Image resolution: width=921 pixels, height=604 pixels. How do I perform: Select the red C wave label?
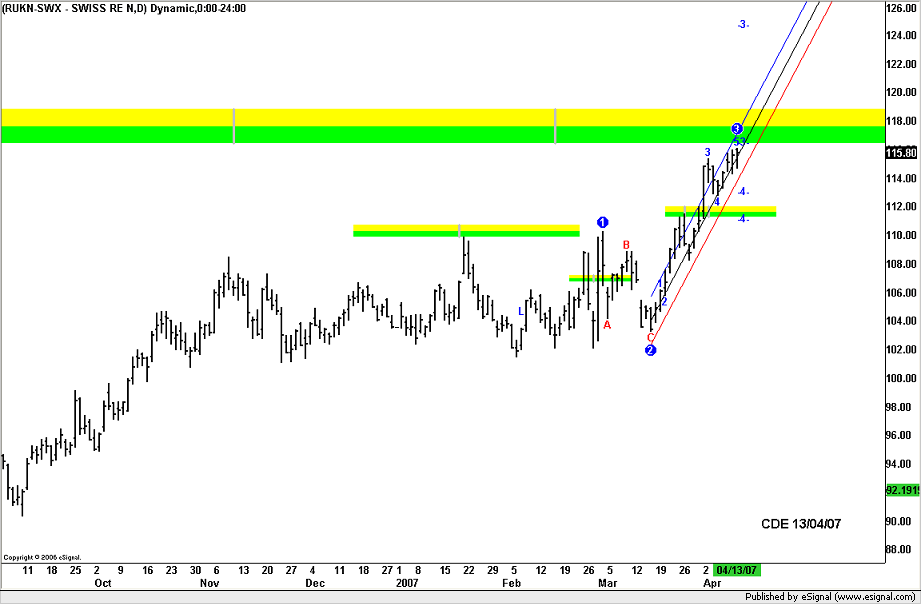[650, 337]
